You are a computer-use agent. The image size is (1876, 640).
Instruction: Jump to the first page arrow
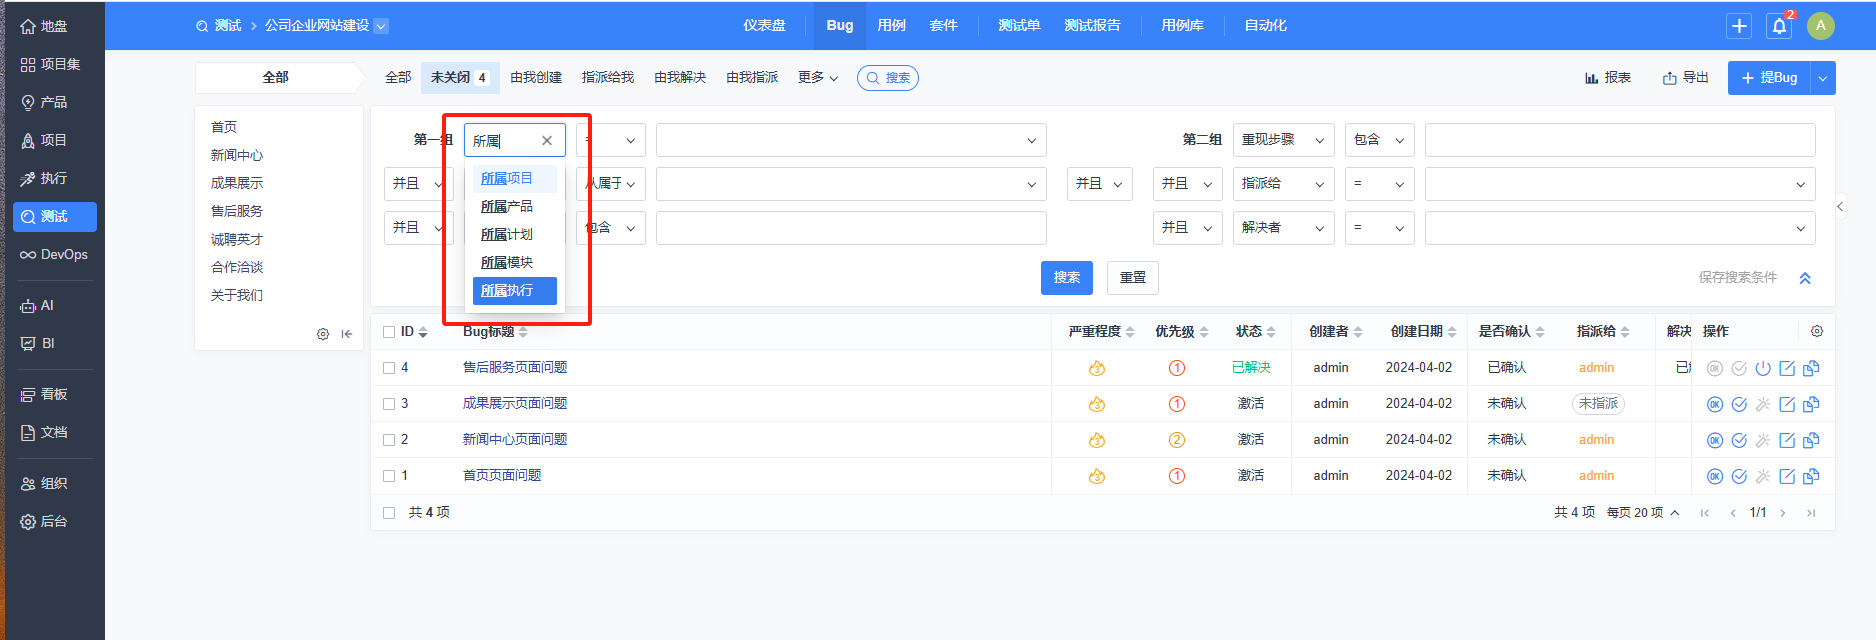point(1705,513)
